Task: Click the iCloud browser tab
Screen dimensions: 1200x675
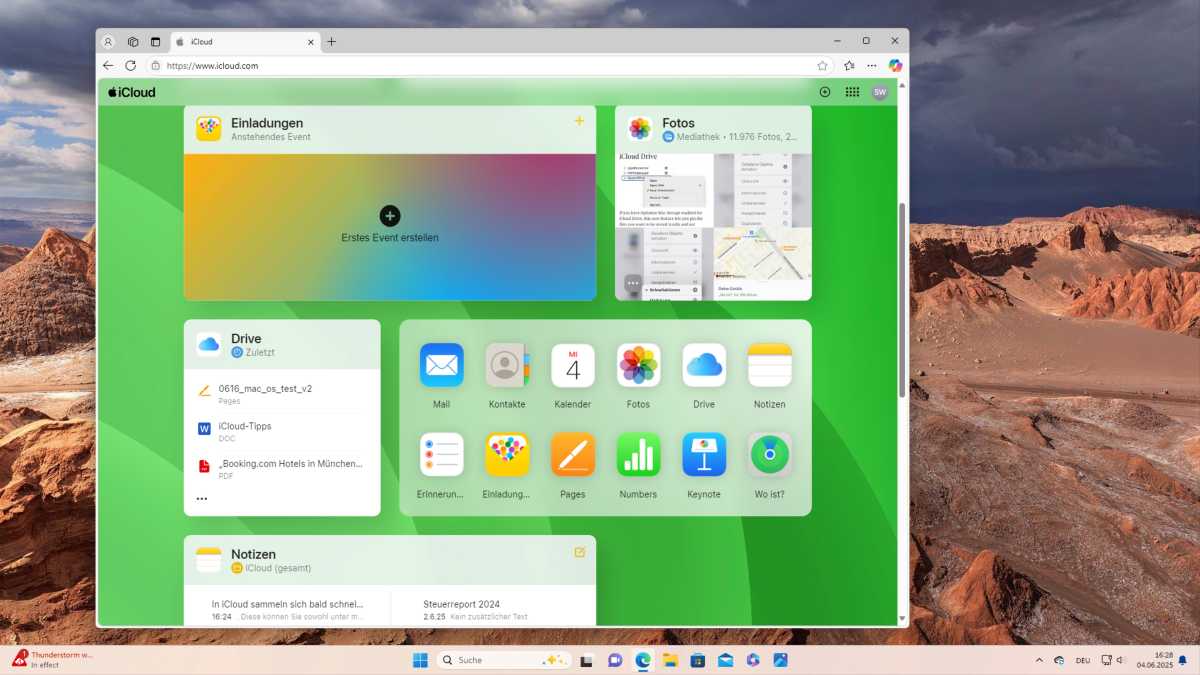Action: [240, 42]
